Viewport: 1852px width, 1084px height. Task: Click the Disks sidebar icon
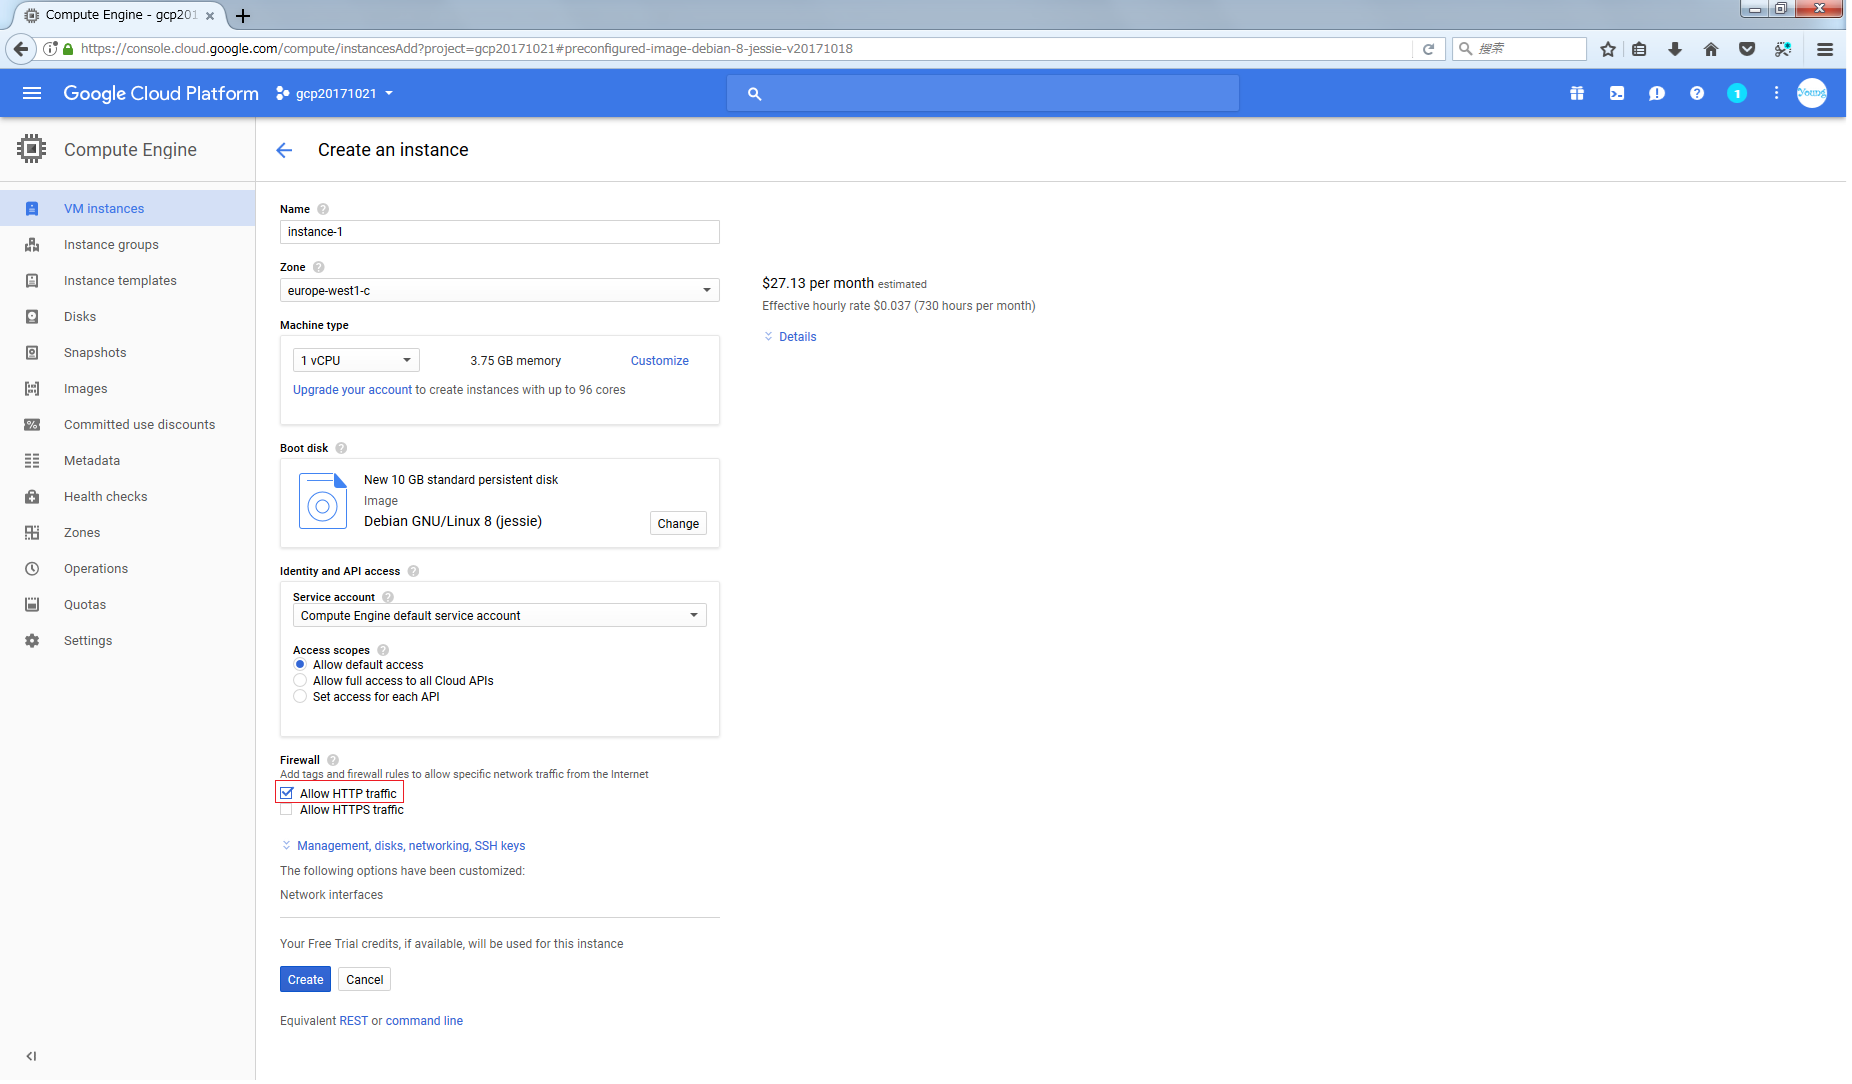(32, 317)
